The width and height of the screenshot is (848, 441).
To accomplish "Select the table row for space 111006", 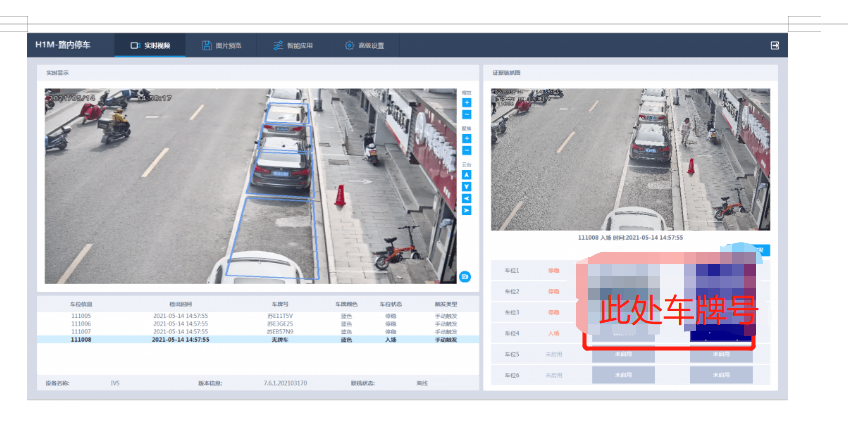I will click(x=258, y=324).
